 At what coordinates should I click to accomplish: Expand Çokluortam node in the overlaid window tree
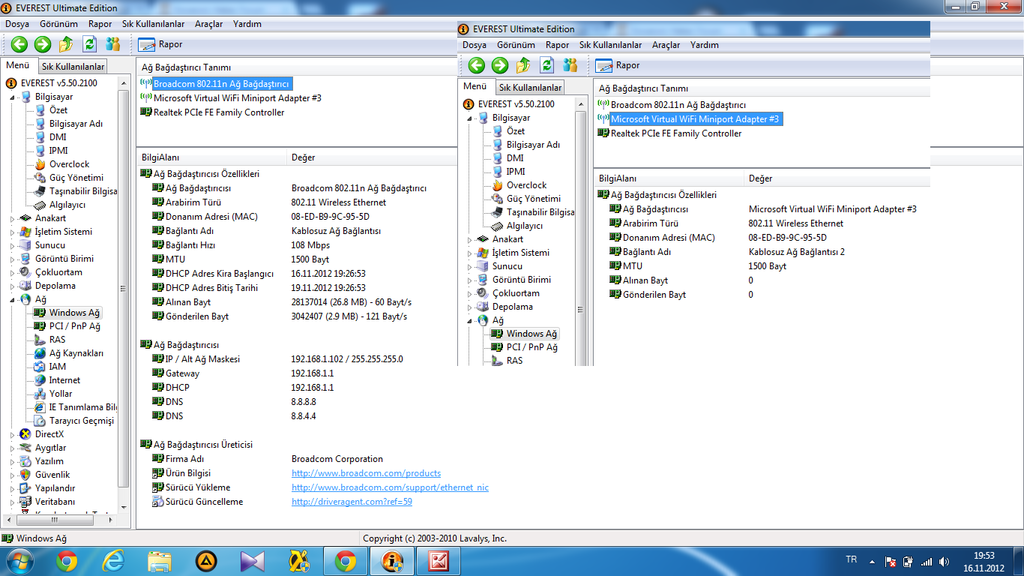tap(469, 294)
